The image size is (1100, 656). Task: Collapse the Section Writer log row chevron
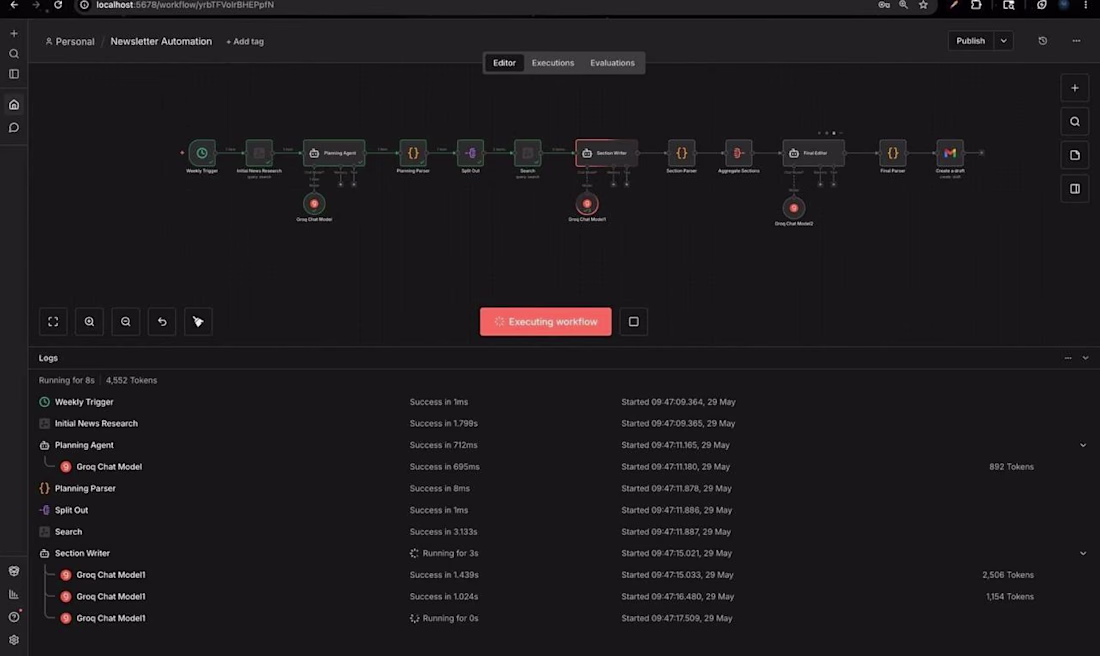[1083, 553]
